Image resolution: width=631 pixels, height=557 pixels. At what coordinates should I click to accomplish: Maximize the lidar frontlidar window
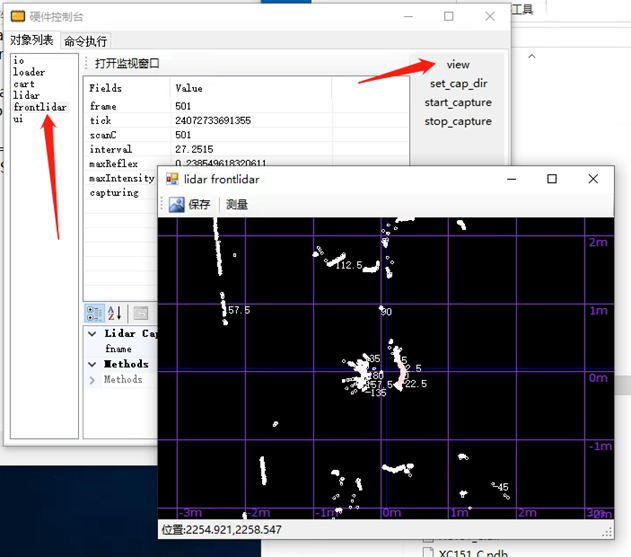tap(552, 179)
